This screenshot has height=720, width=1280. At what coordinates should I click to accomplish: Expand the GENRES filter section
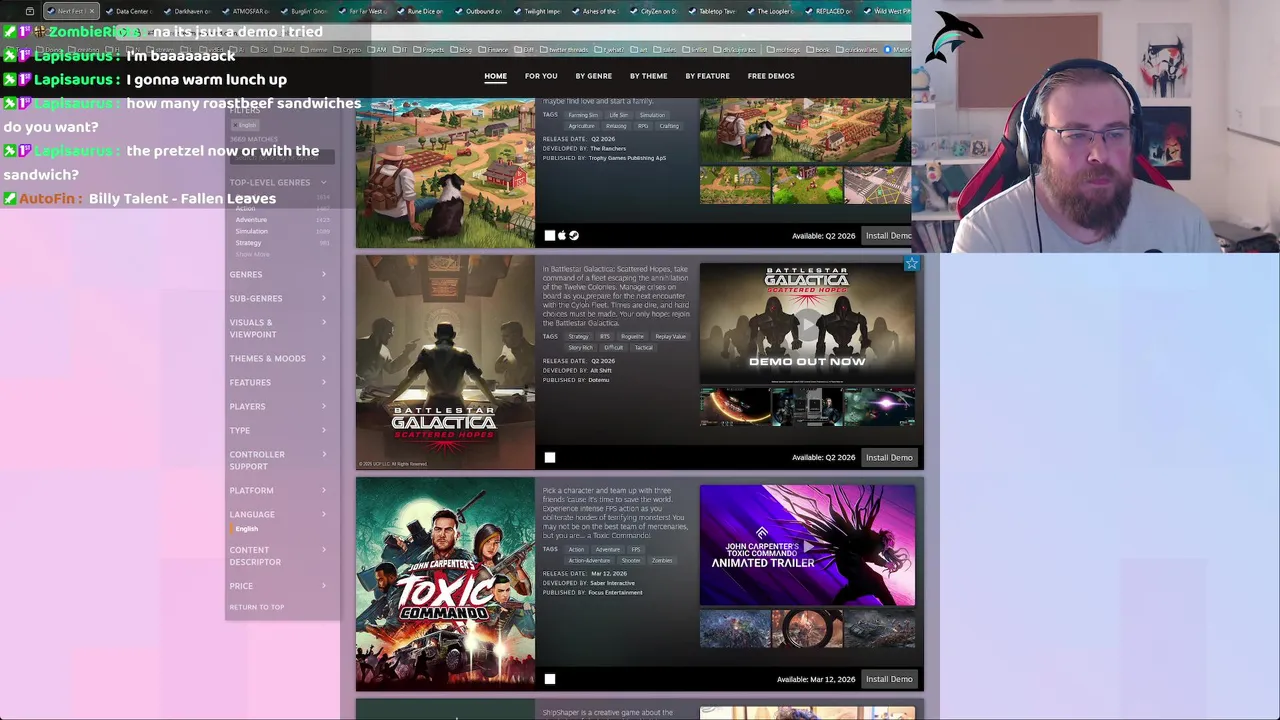click(x=278, y=275)
